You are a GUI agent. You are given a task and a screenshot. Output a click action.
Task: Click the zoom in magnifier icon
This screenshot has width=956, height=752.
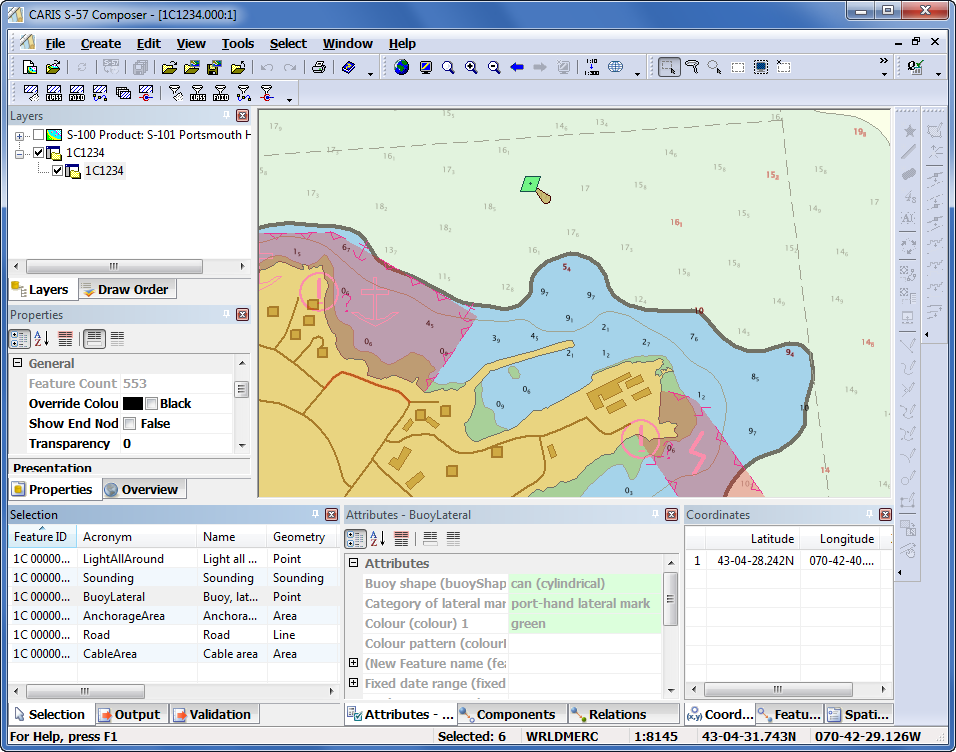pyautogui.click(x=471, y=67)
